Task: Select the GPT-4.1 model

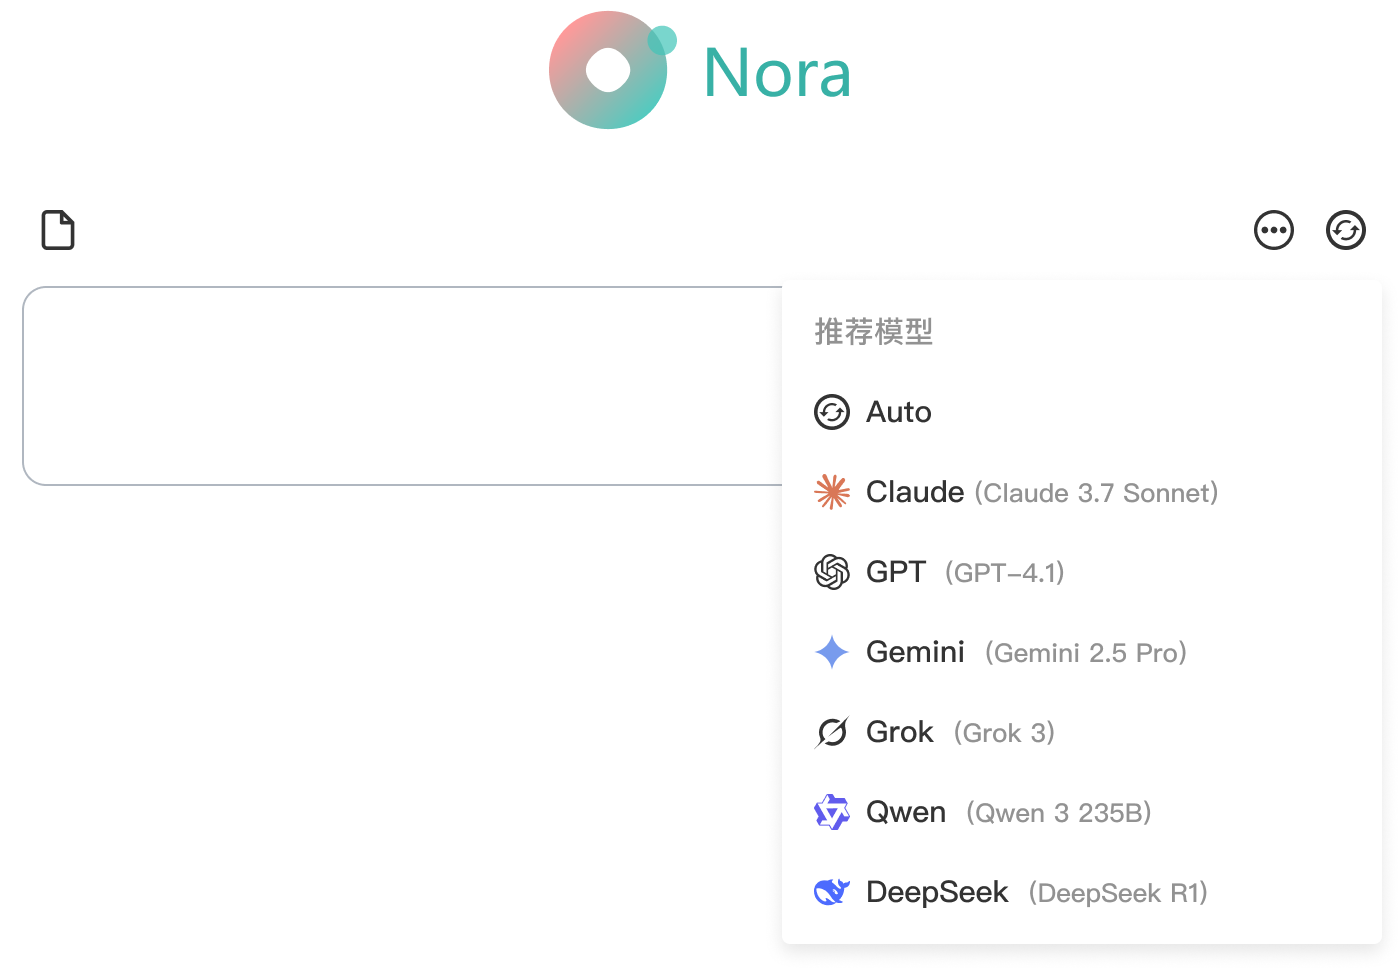Action: pos(1082,572)
